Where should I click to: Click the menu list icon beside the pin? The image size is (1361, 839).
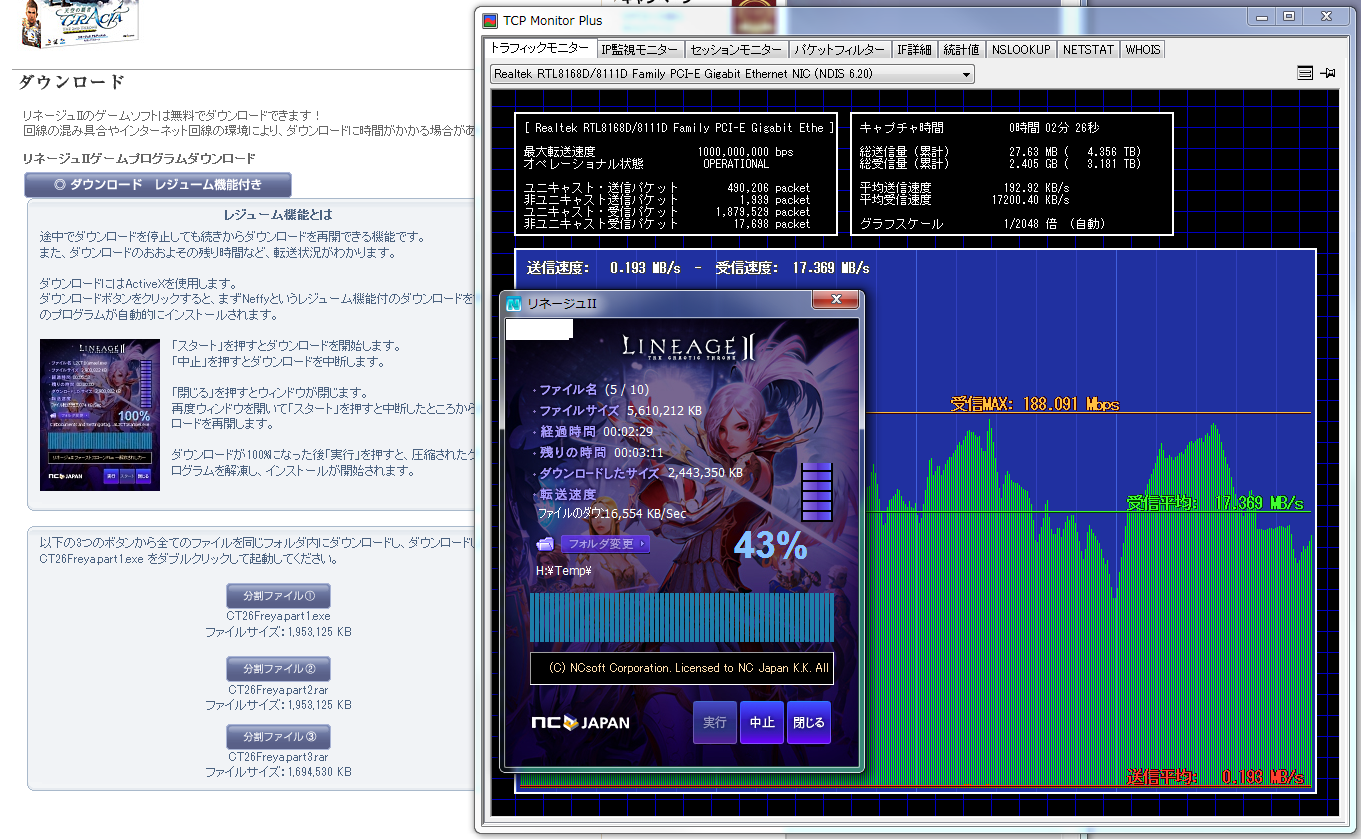pos(1304,73)
